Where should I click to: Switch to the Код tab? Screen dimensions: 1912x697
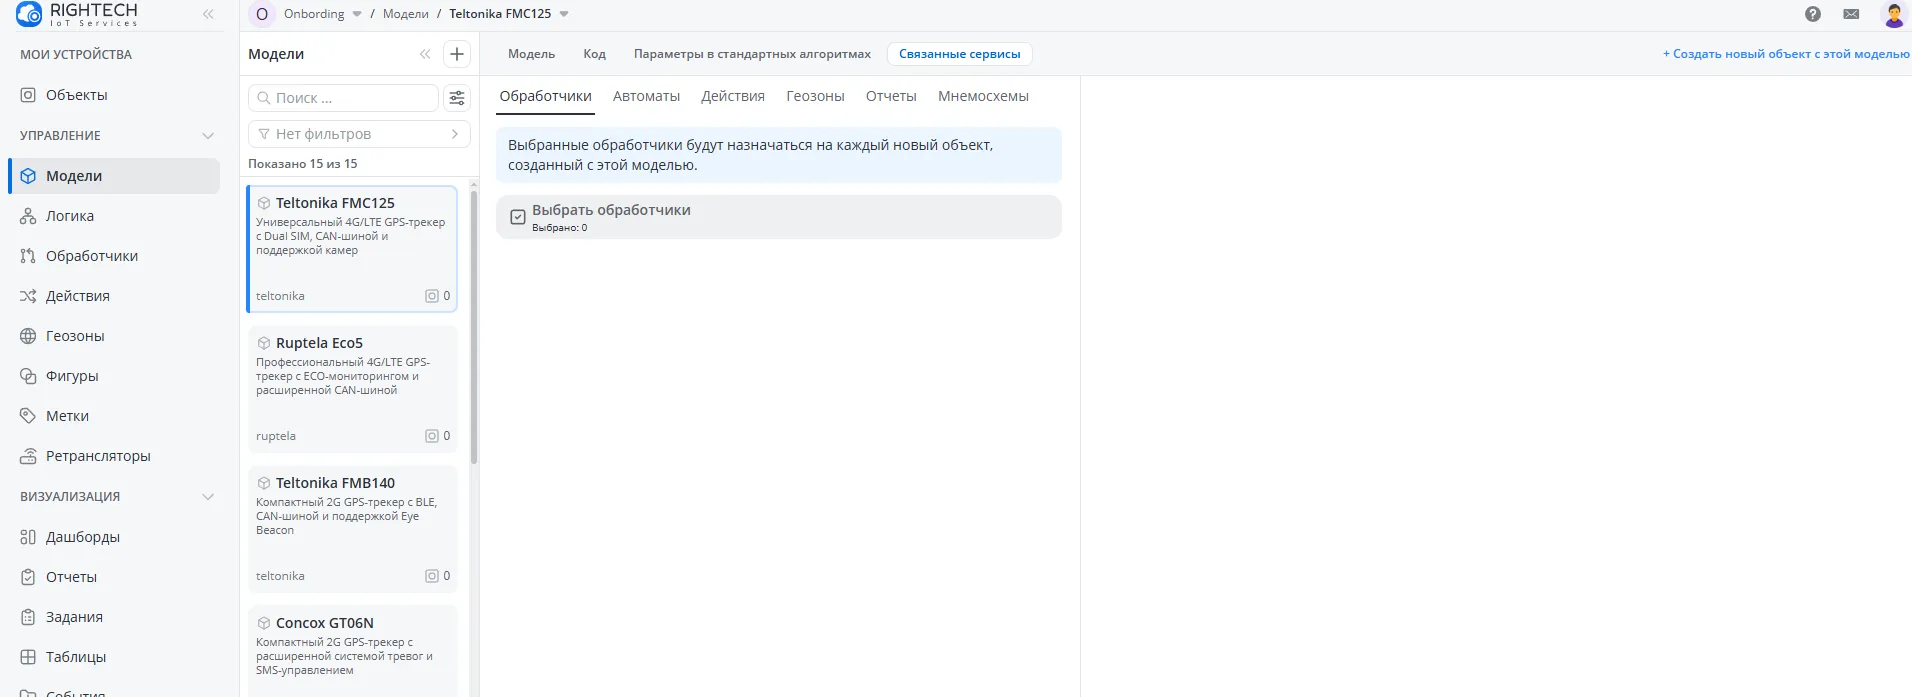pos(594,54)
